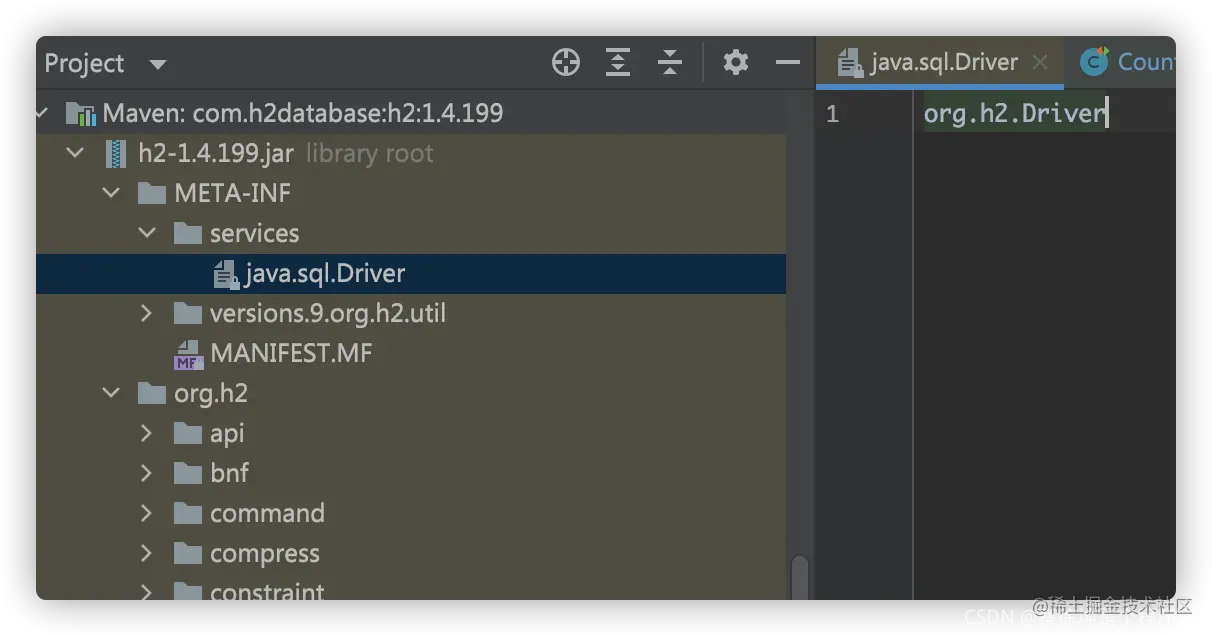Open the Project view dropdown arrow
1212x636 pixels.
coord(157,65)
